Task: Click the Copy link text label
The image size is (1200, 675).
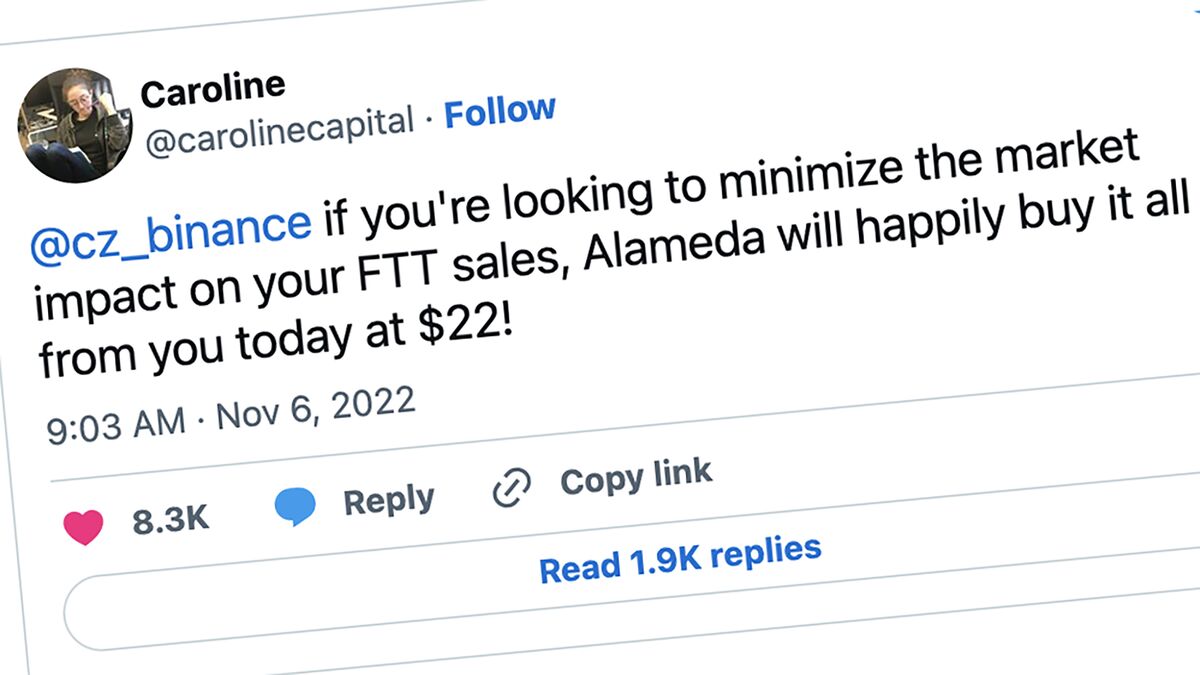Action: click(636, 477)
